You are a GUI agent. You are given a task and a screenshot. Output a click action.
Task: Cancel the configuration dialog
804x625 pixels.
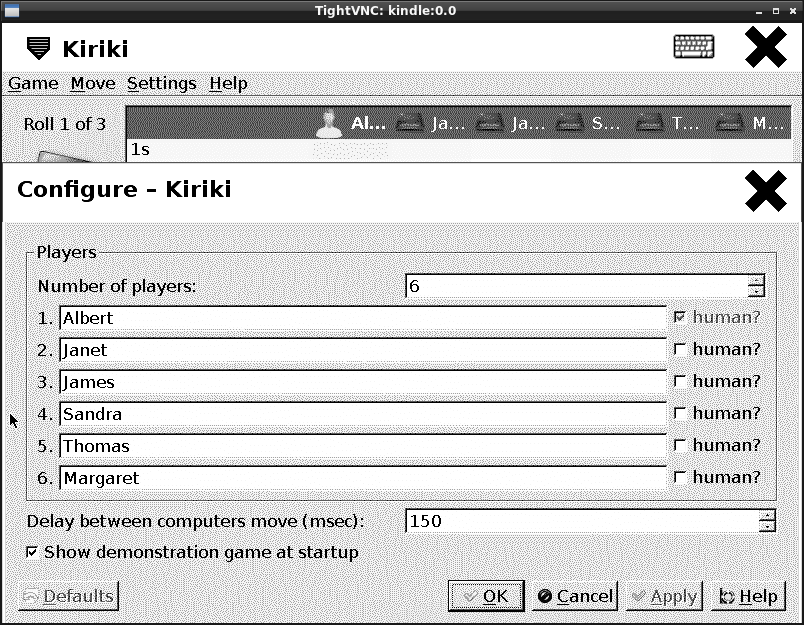[575, 596]
